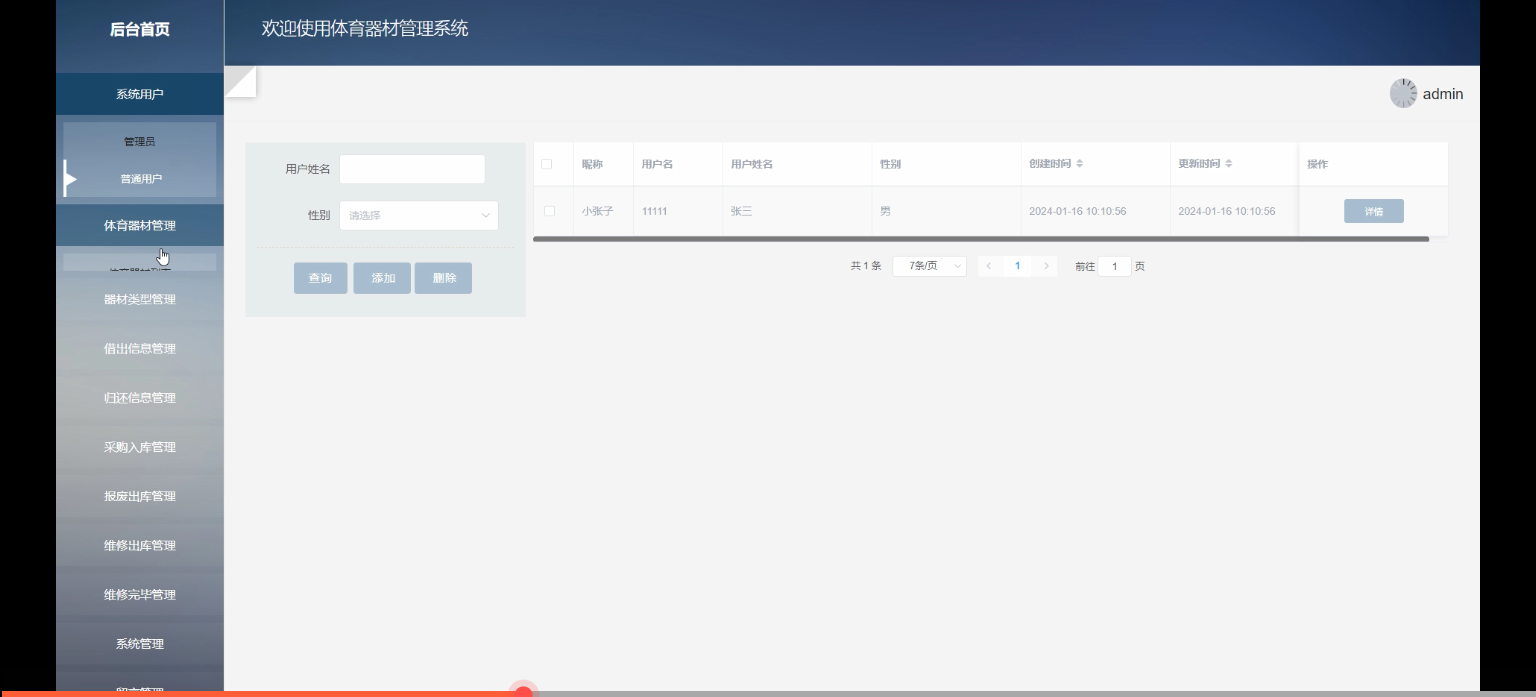Select 管理员 submenu item
Viewport: 1536px width, 697px height.
point(140,142)
